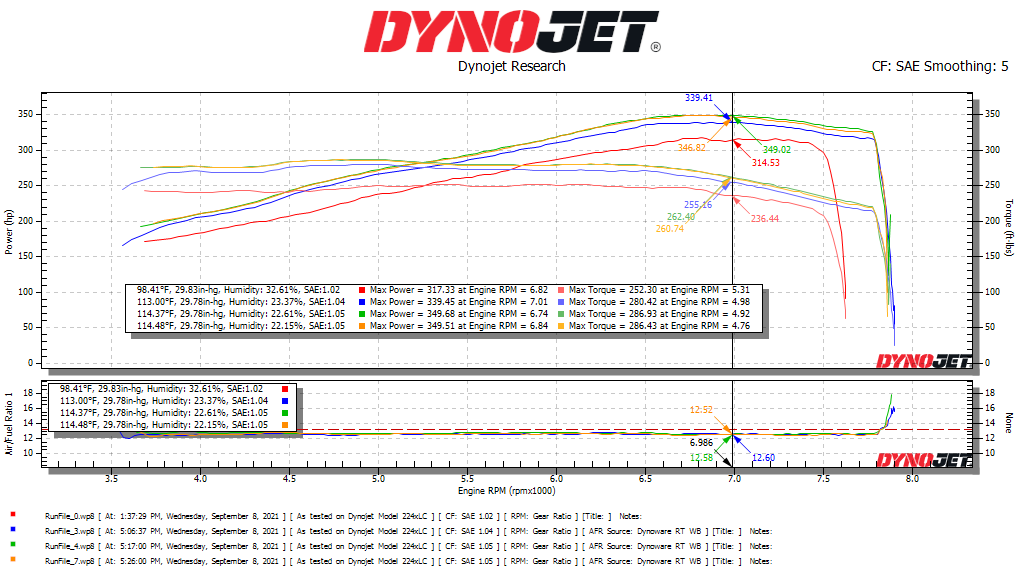Select the 236.44 torque data label
The width and height of the screenshot is (1024, 576).
[765, 218]
